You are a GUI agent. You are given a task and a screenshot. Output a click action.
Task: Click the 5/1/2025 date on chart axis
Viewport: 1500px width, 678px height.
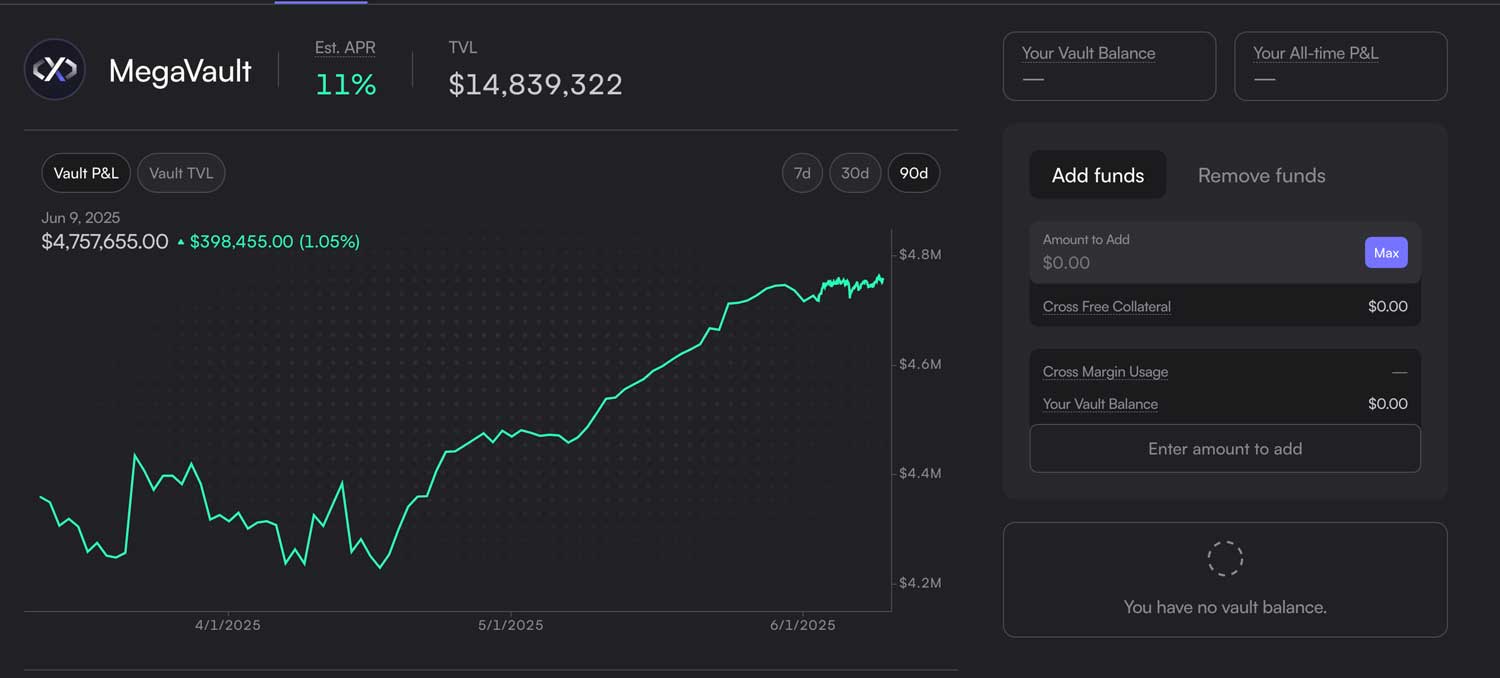[510, 625]
